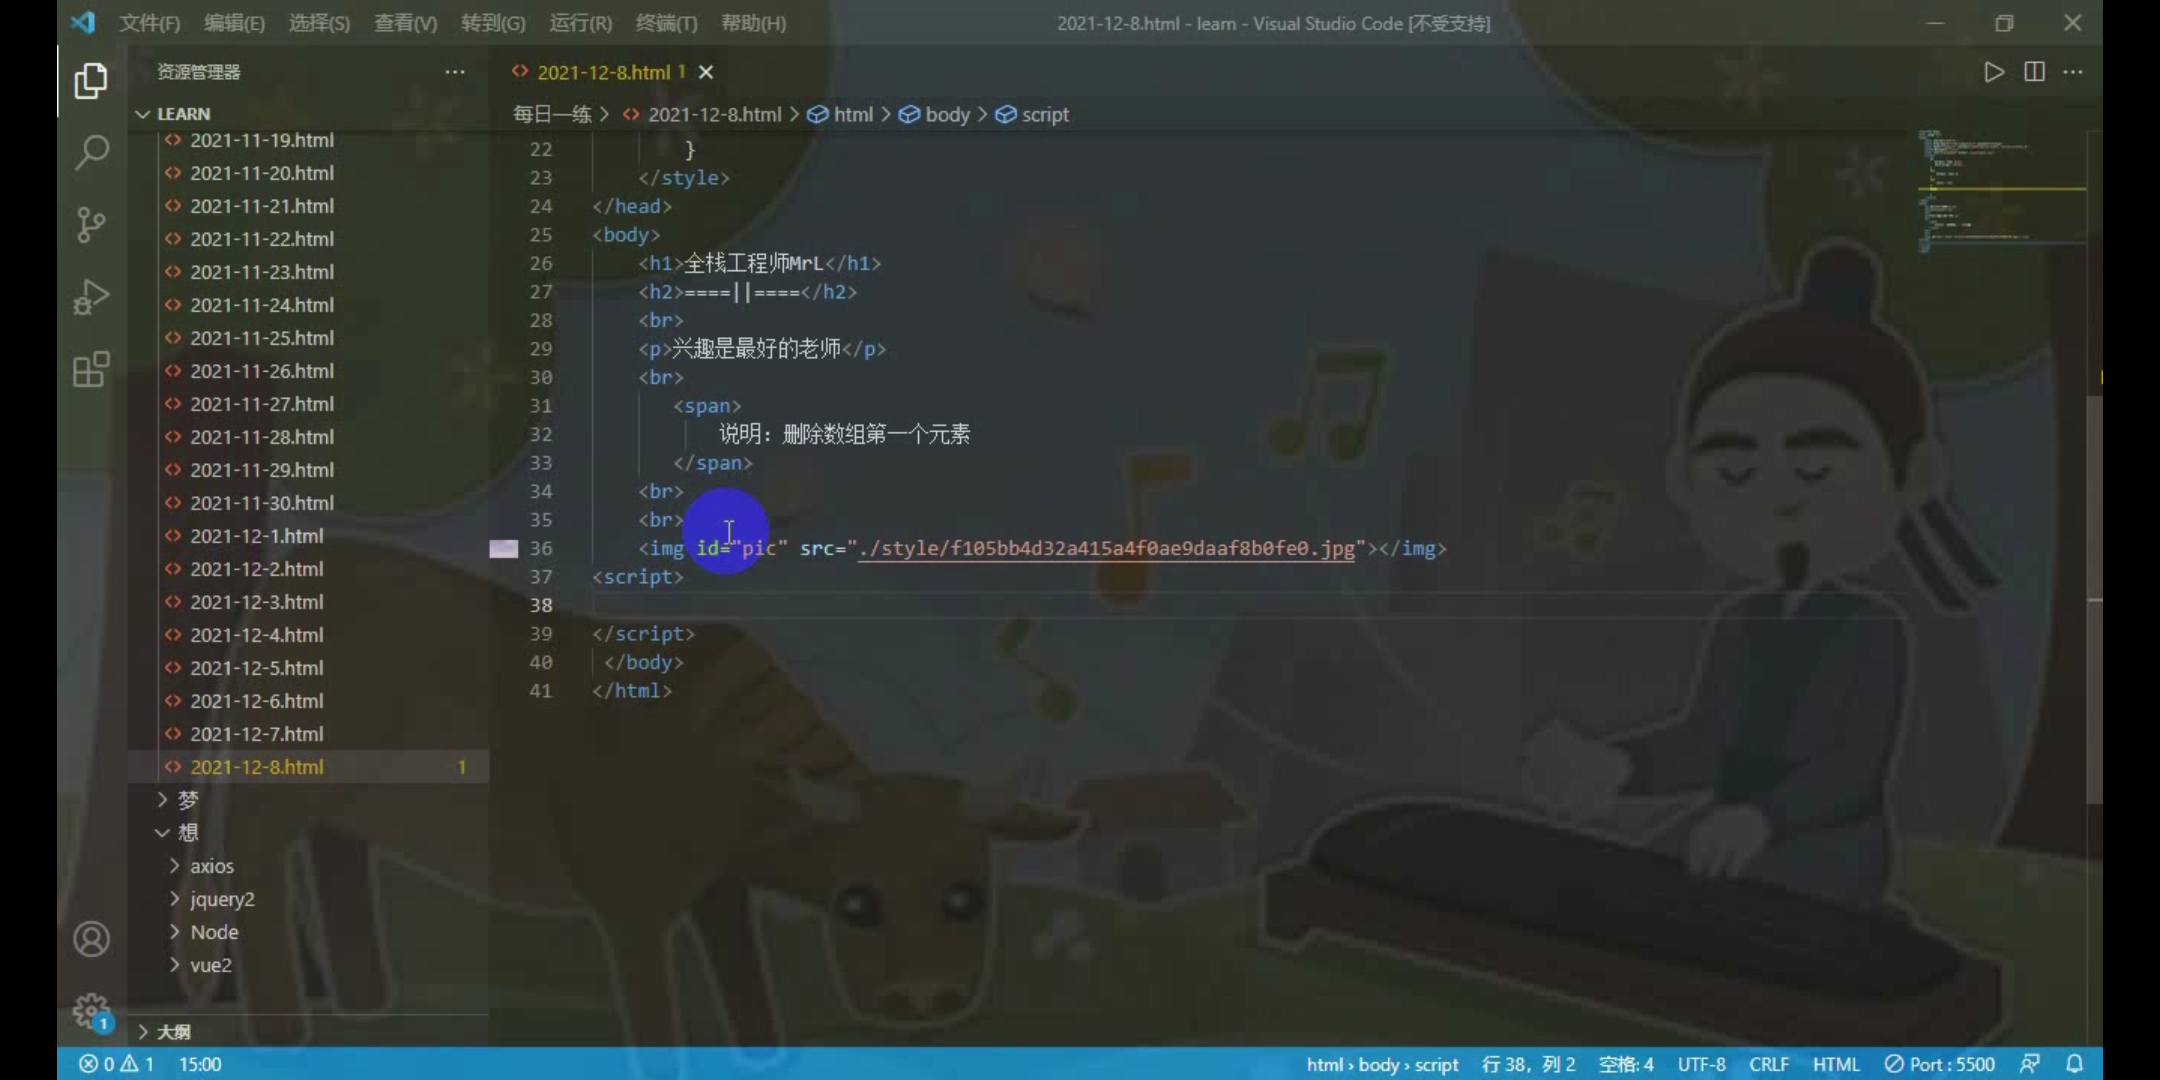Screen dimensions: 2160x1080
Task: Open the 终端(T) menu
Action: click(666, 23)
